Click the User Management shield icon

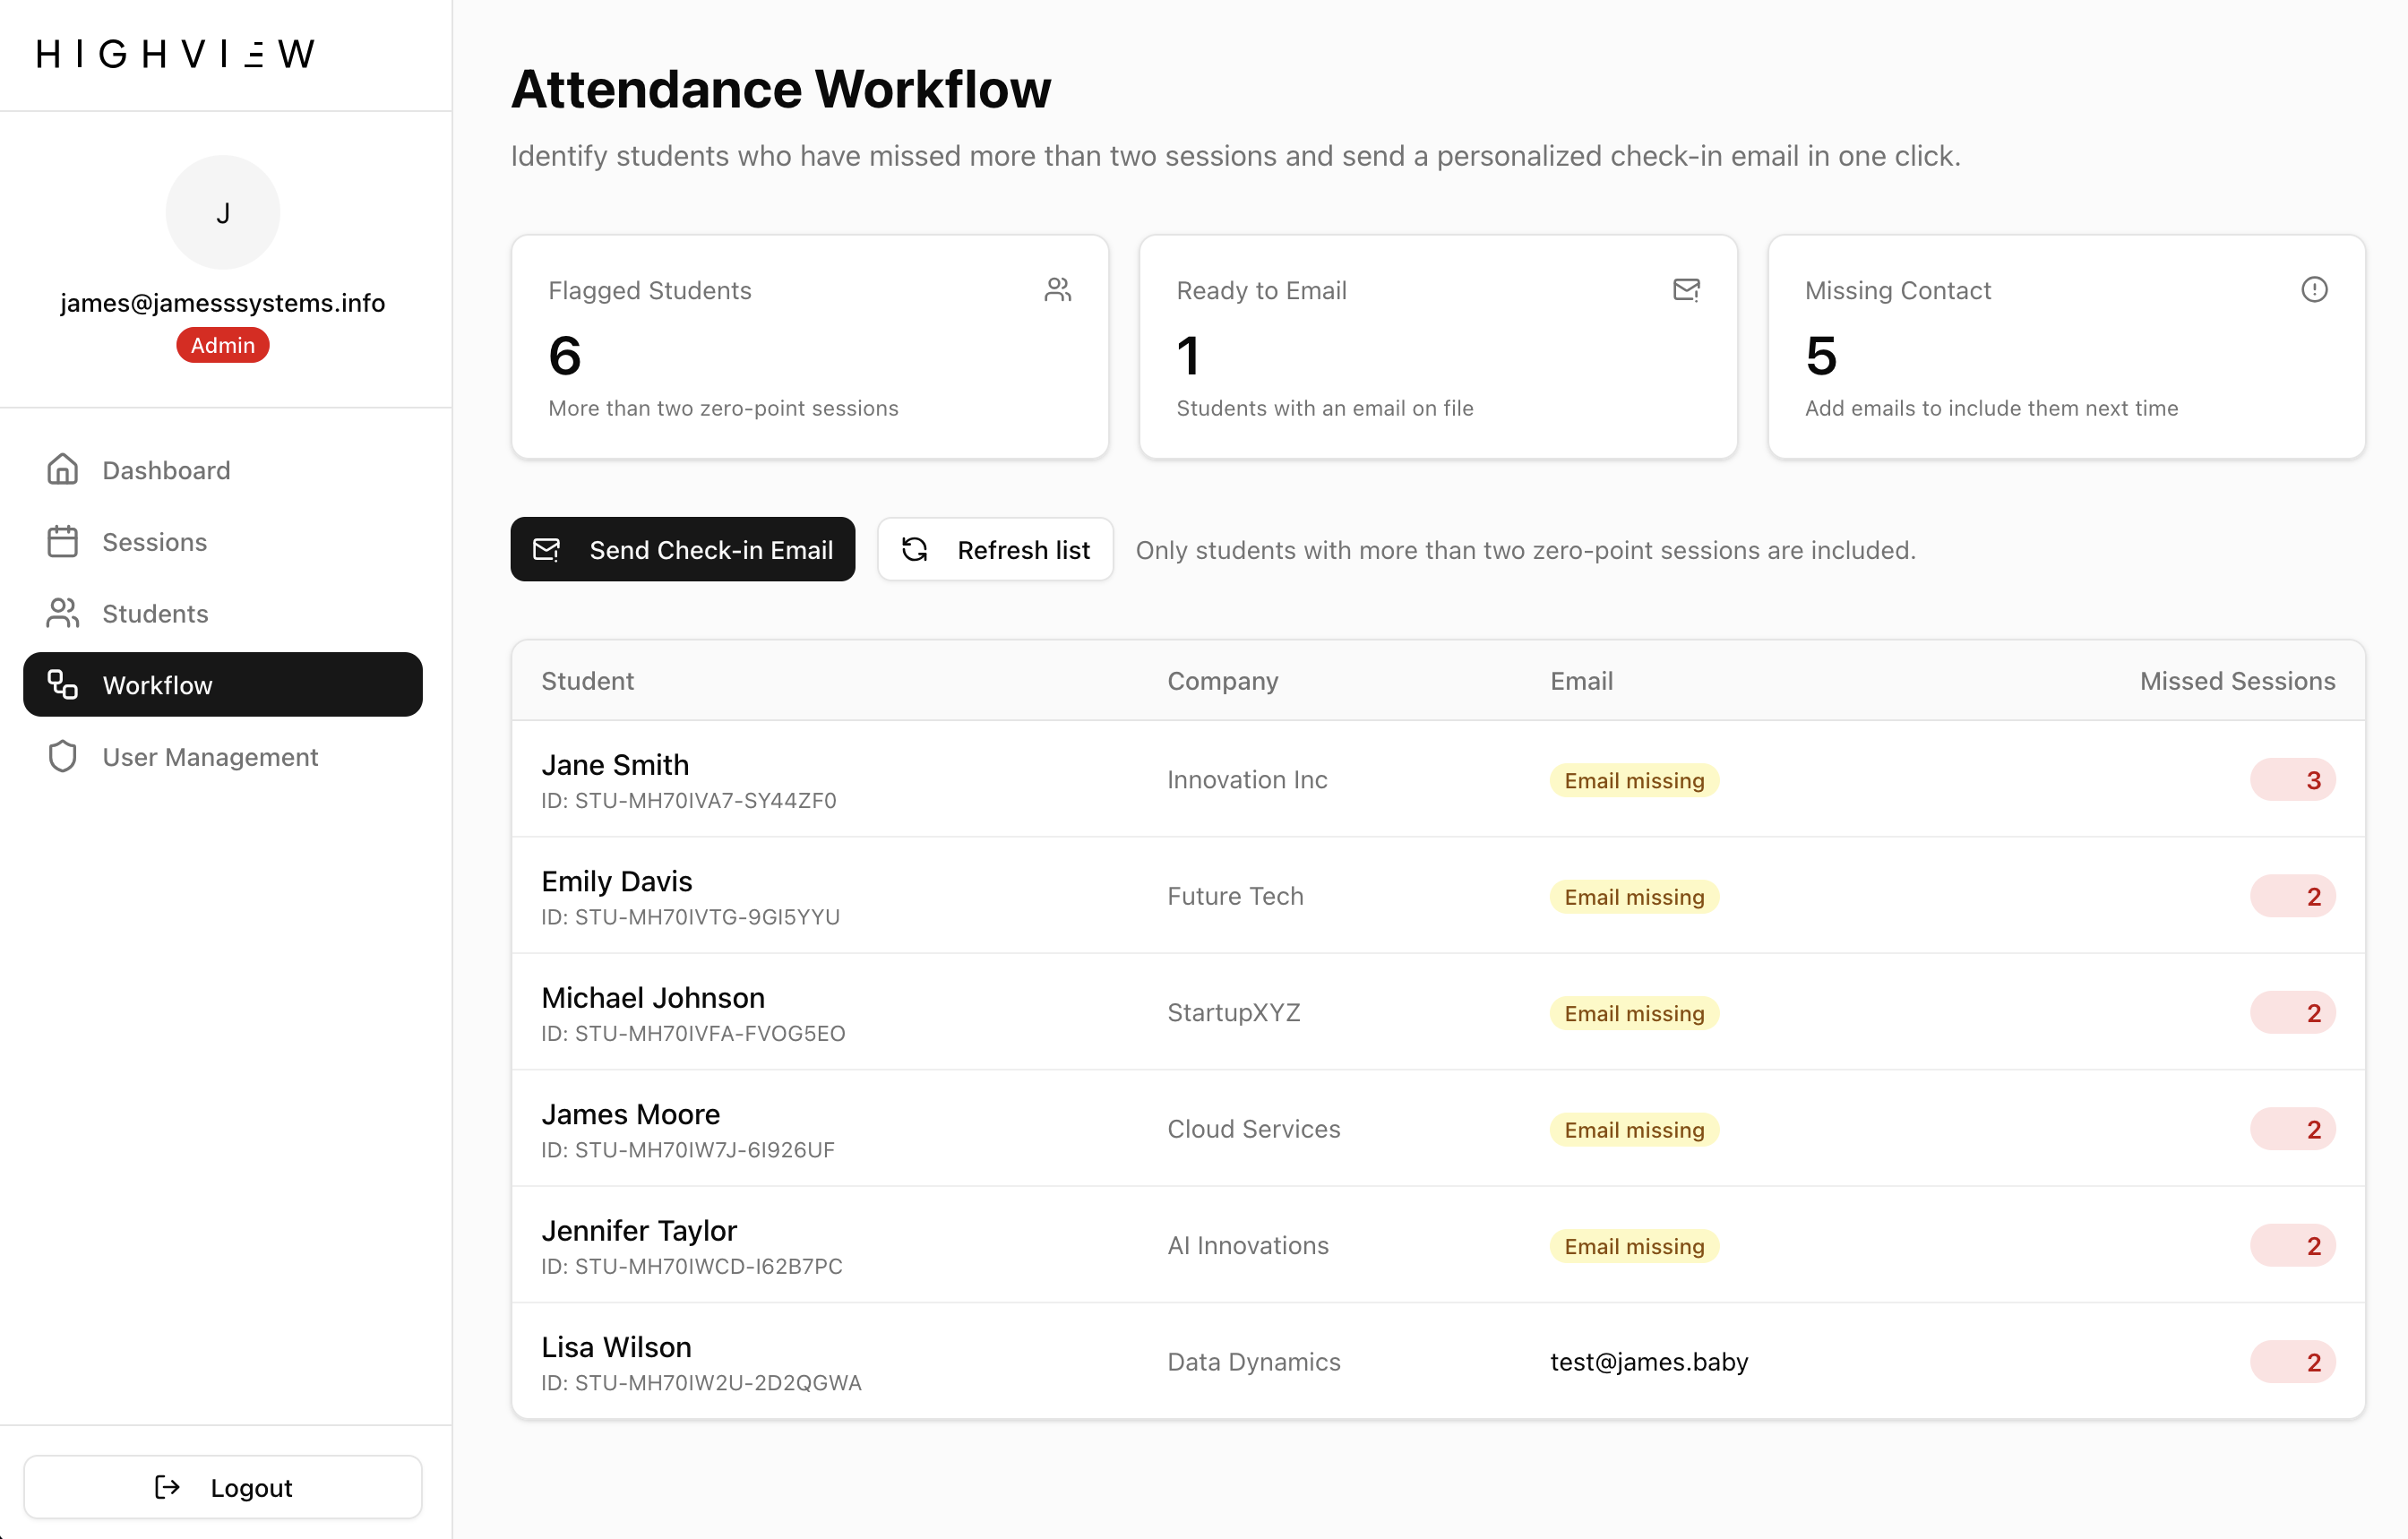pyautogui.click(x=62, y=757)
